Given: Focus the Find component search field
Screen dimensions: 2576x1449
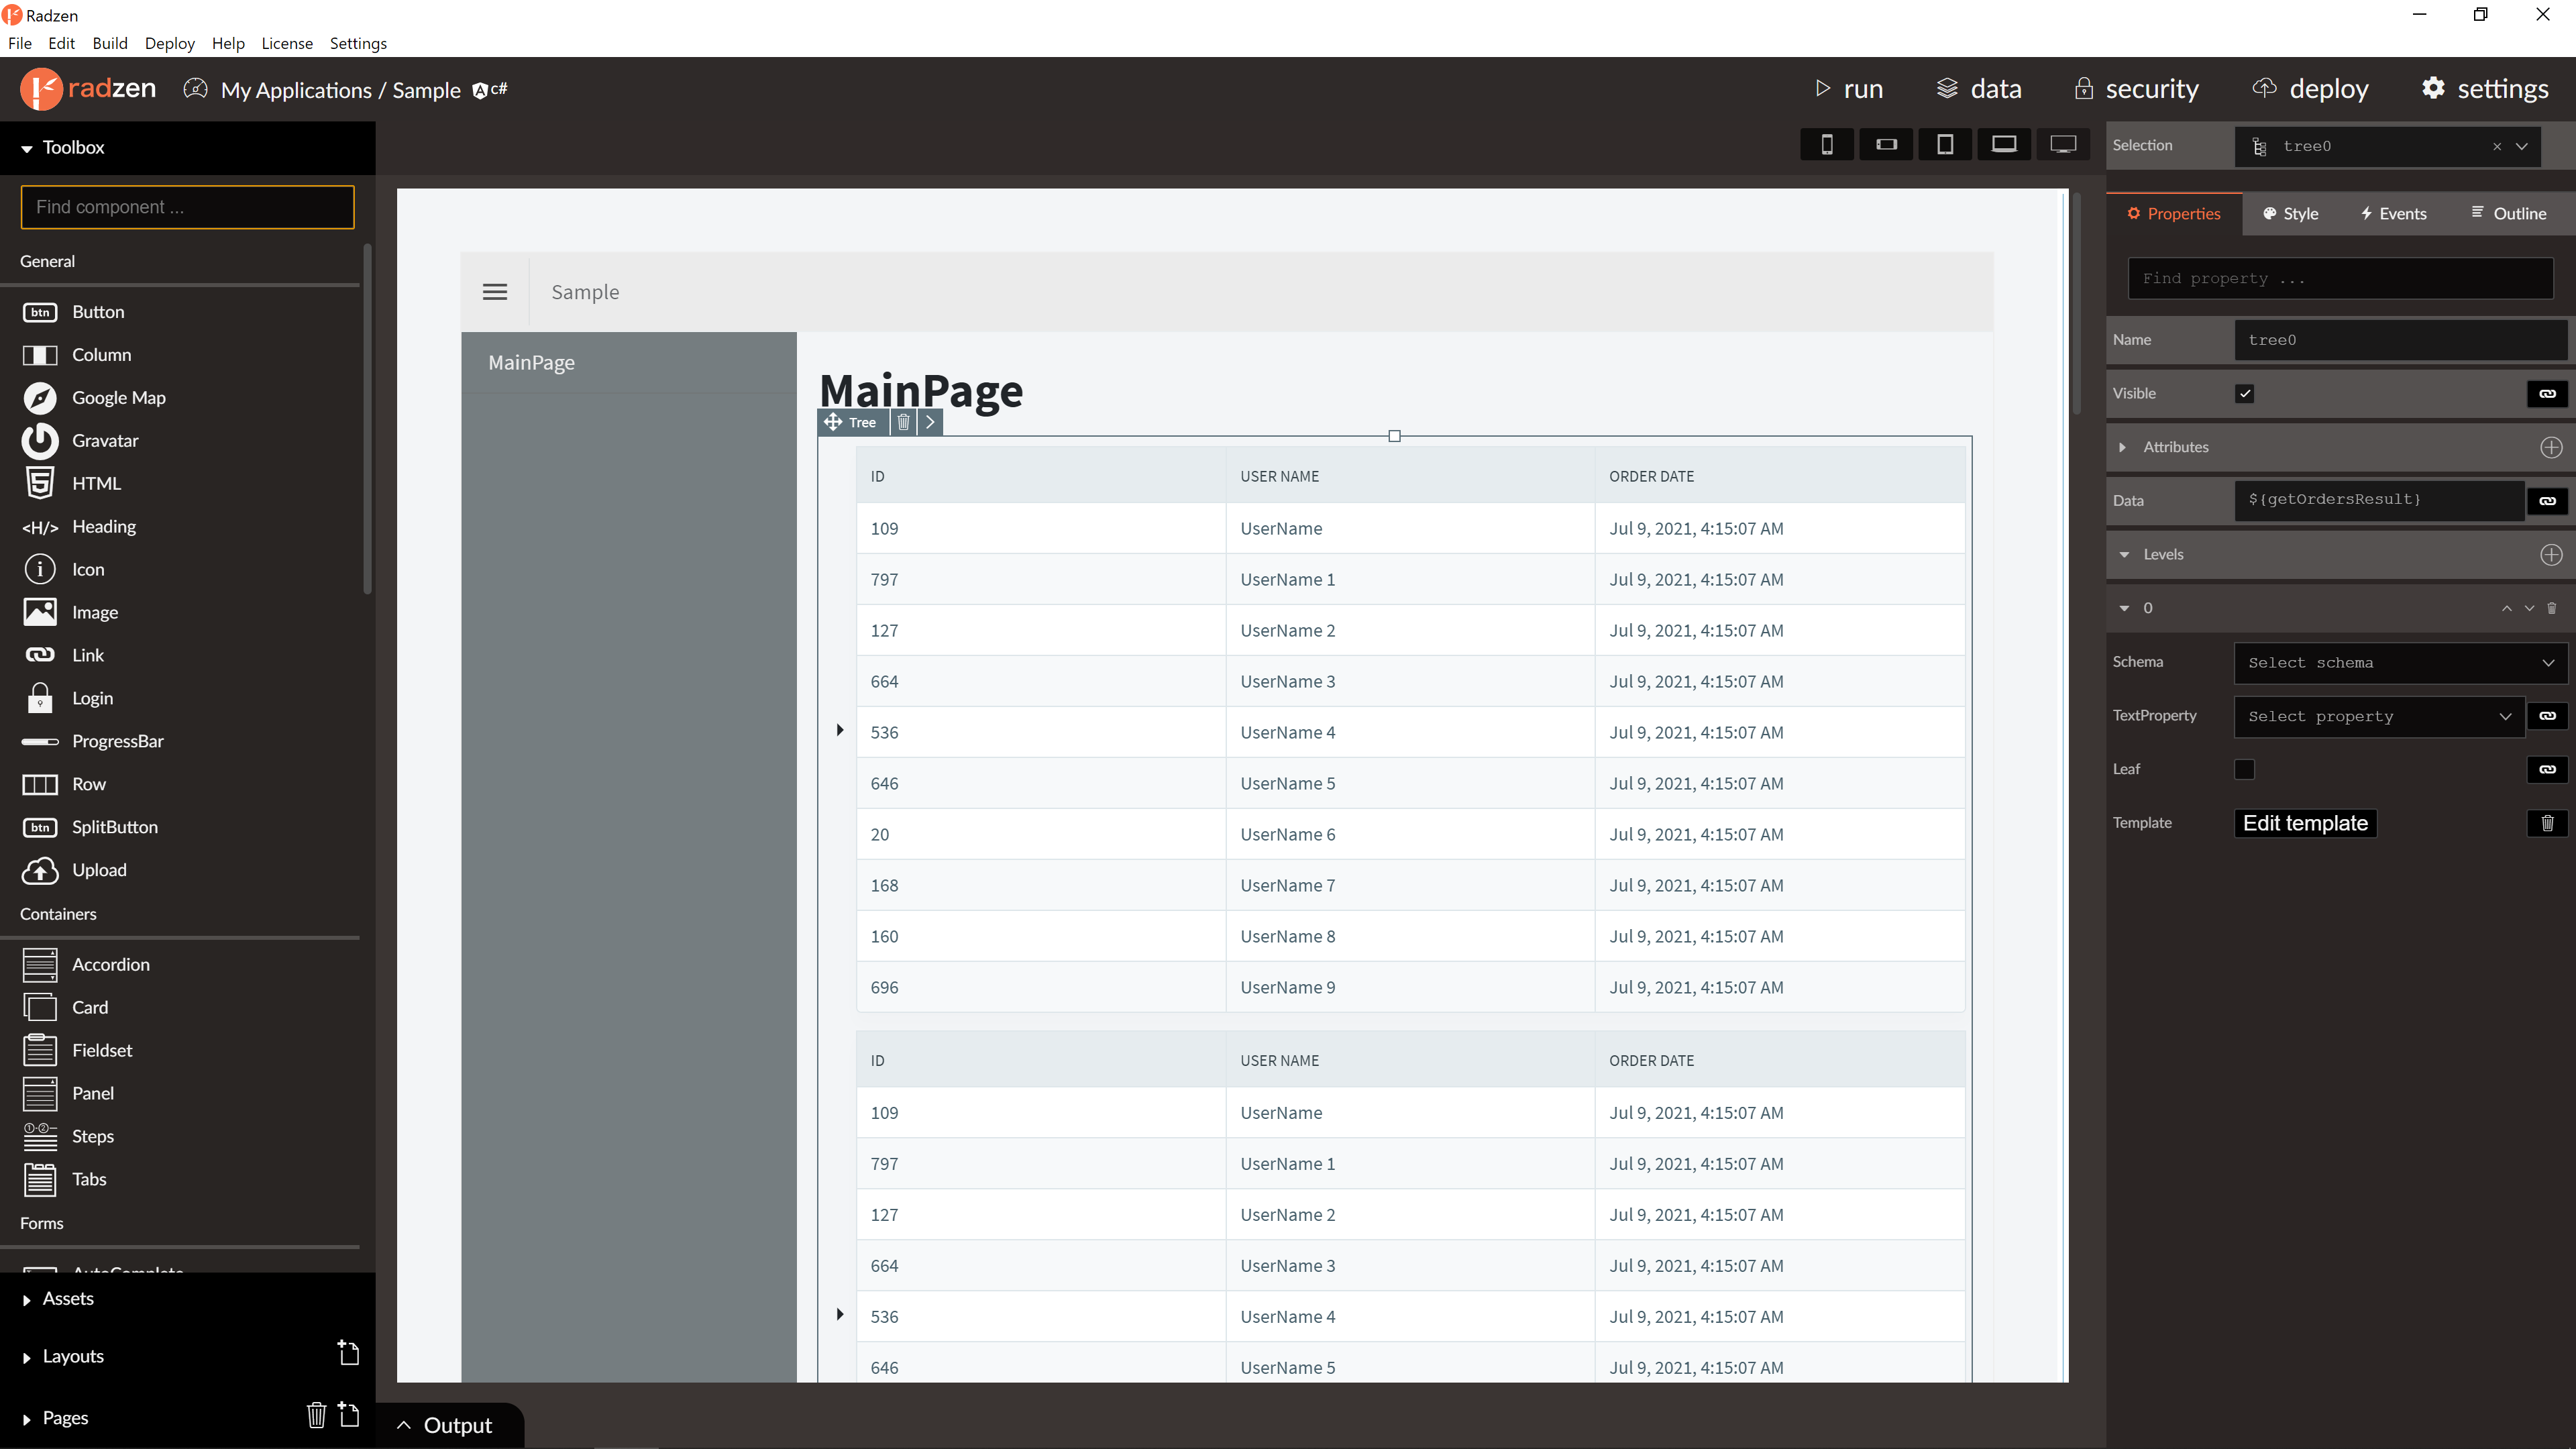Looking at the screenshot, I should pyautogui.click(x=187, y=207).
